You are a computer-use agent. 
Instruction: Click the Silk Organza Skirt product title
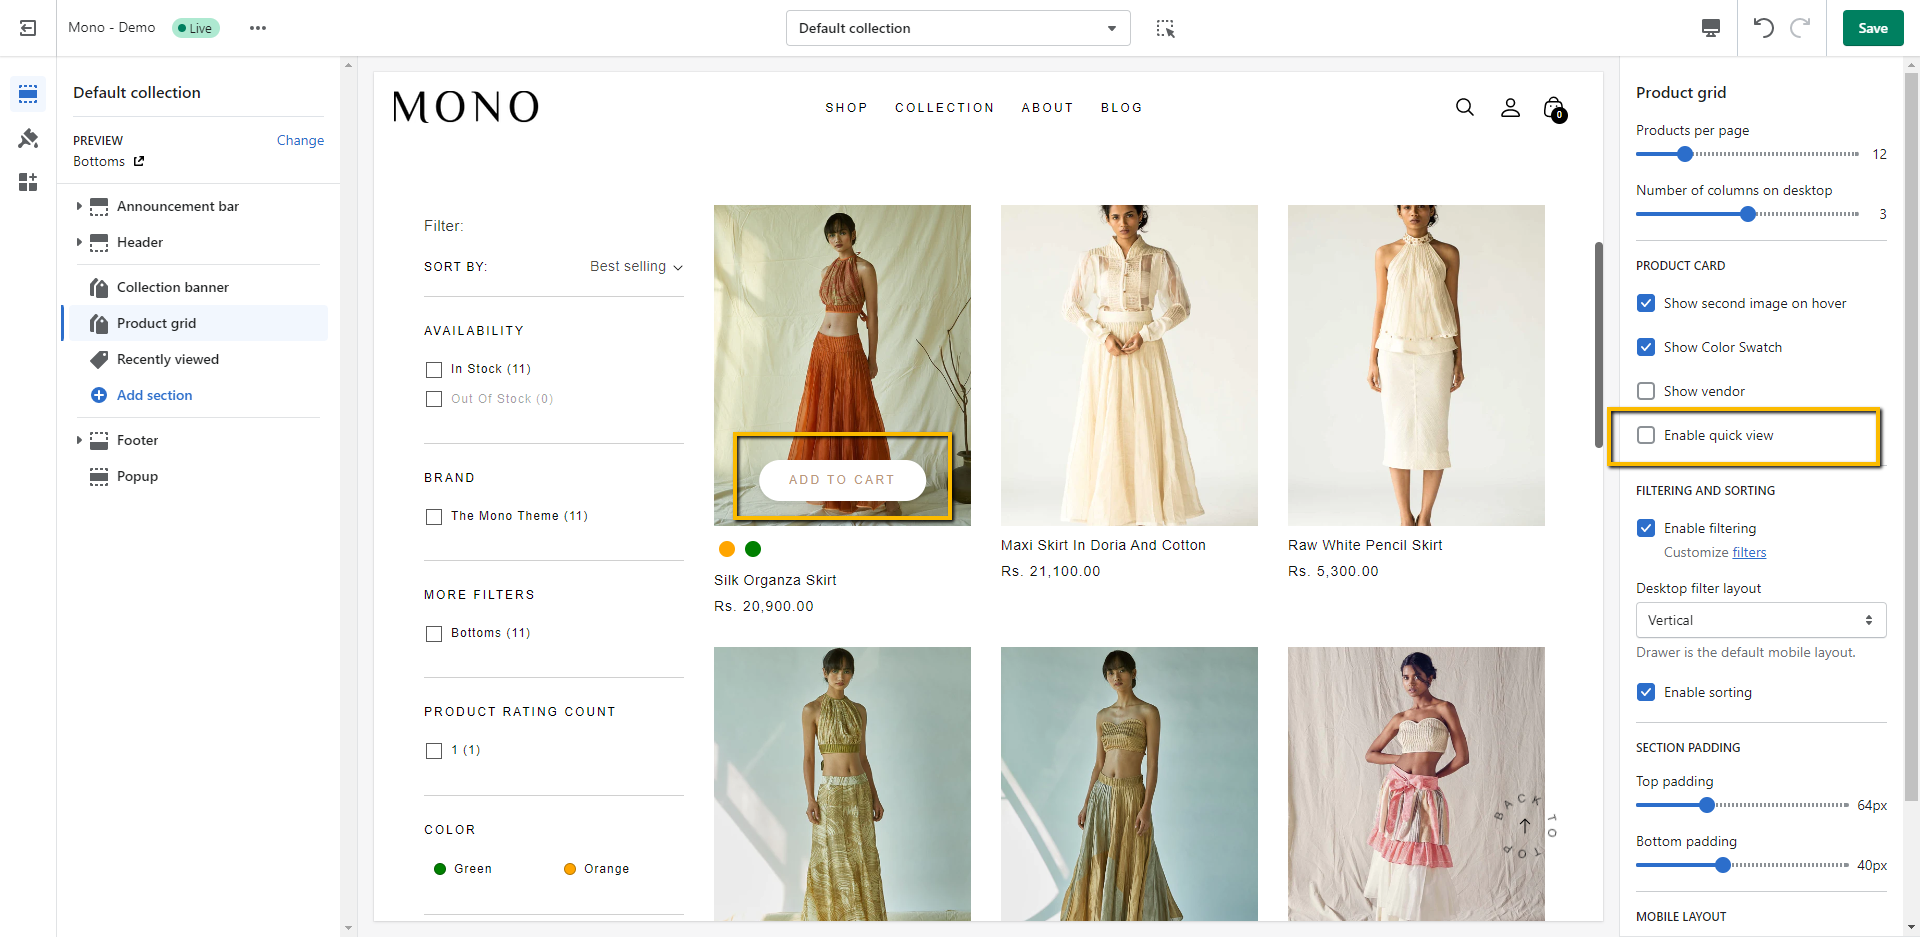coord(775,580)
